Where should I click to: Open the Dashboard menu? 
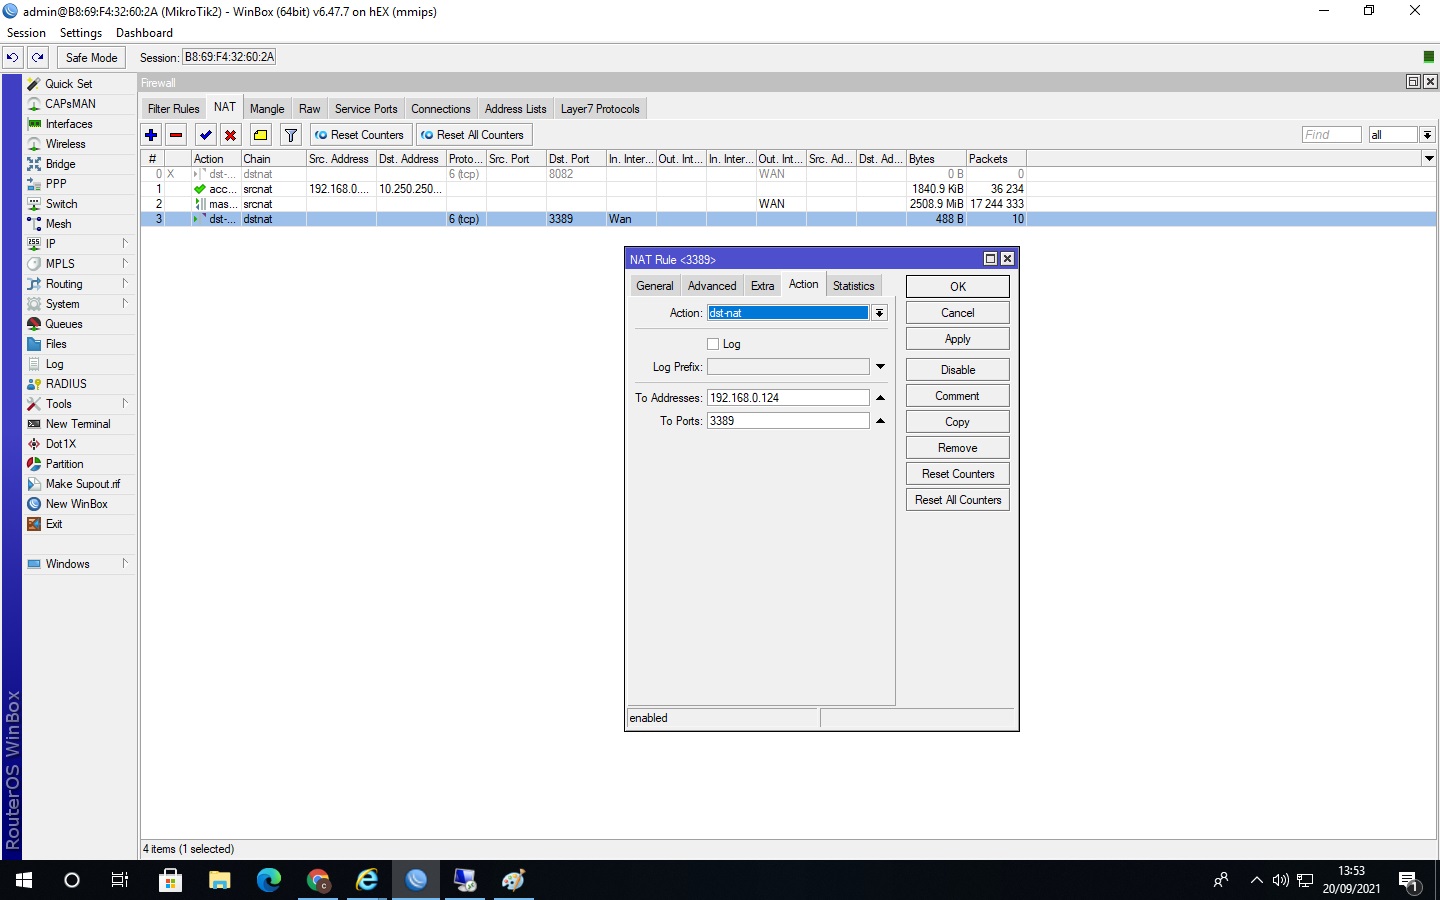coord(144,33)
